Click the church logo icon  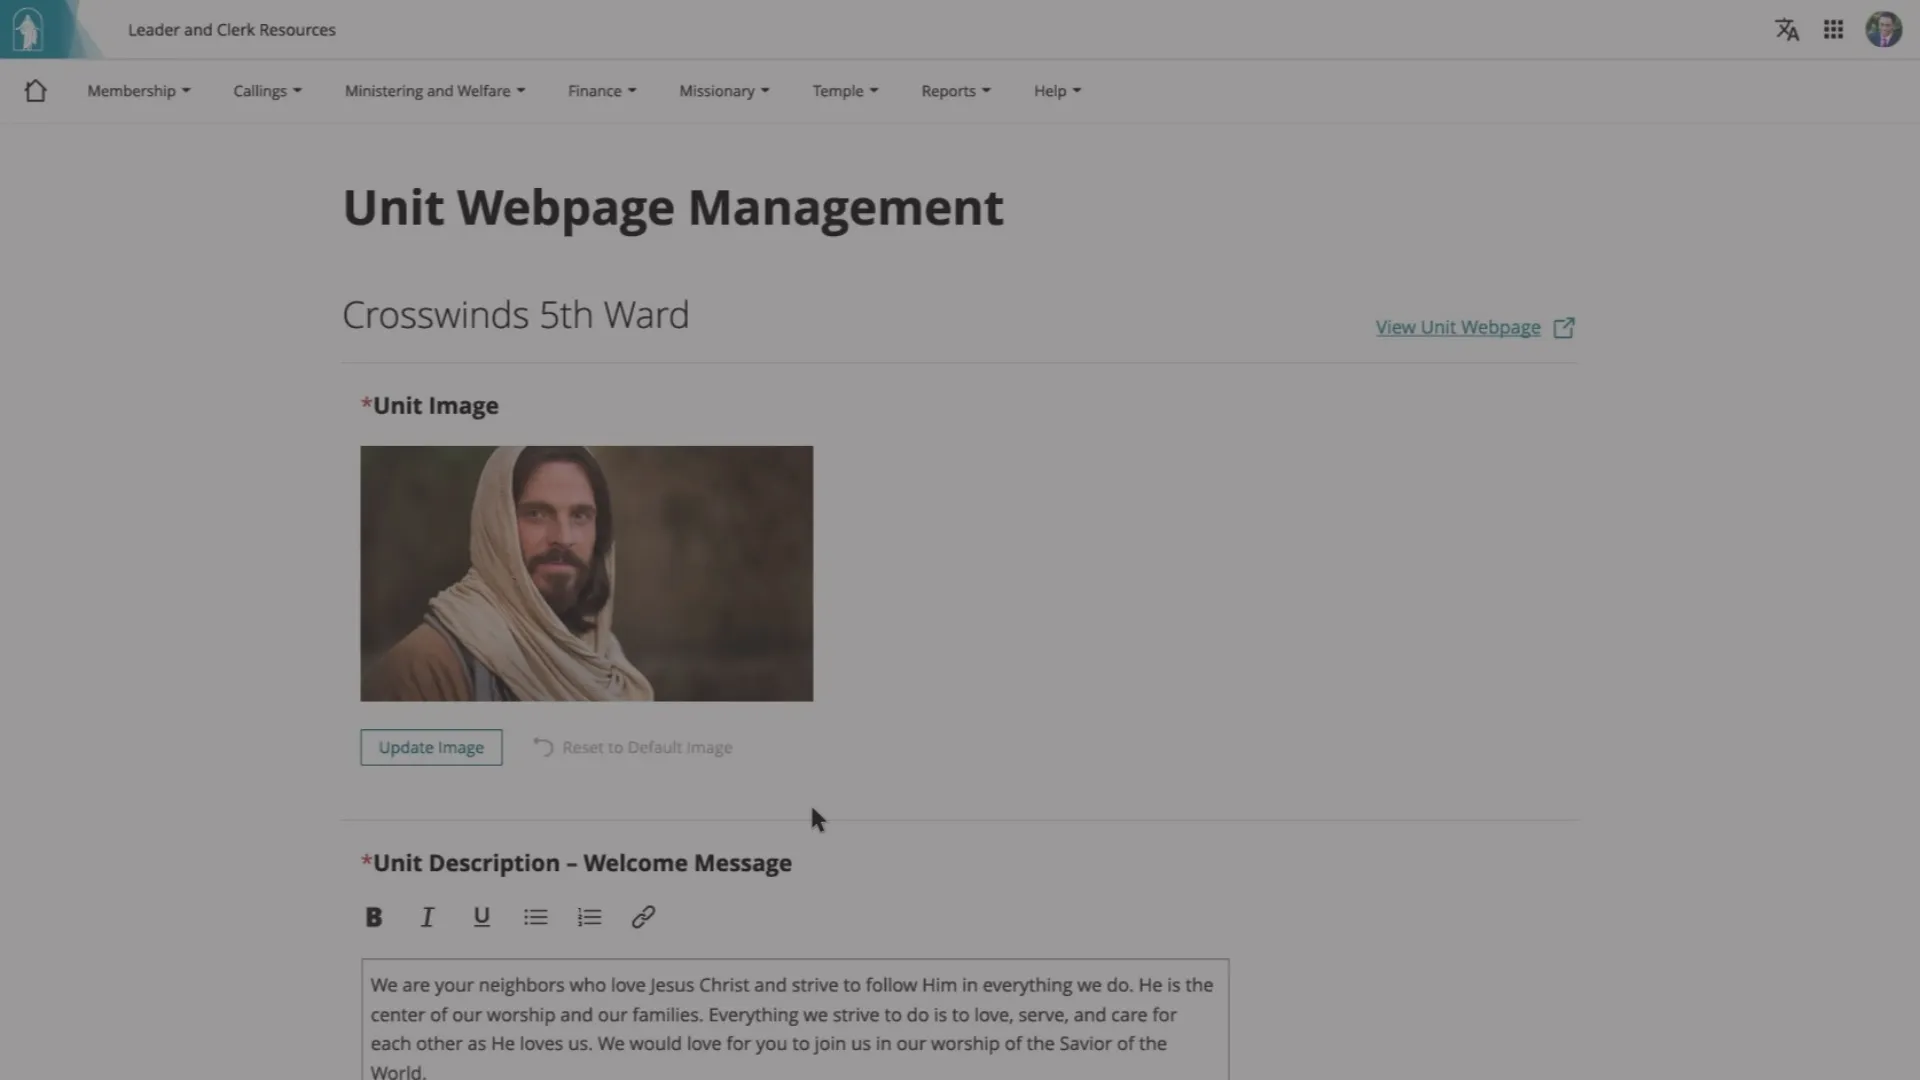point(28,30)
